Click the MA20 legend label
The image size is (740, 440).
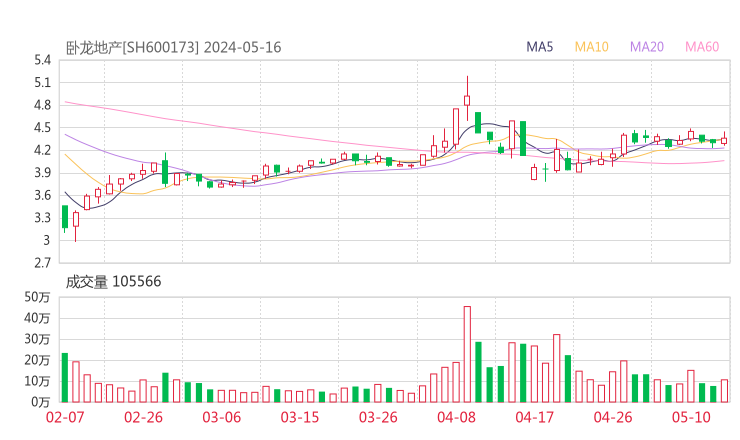pos(647,47)
